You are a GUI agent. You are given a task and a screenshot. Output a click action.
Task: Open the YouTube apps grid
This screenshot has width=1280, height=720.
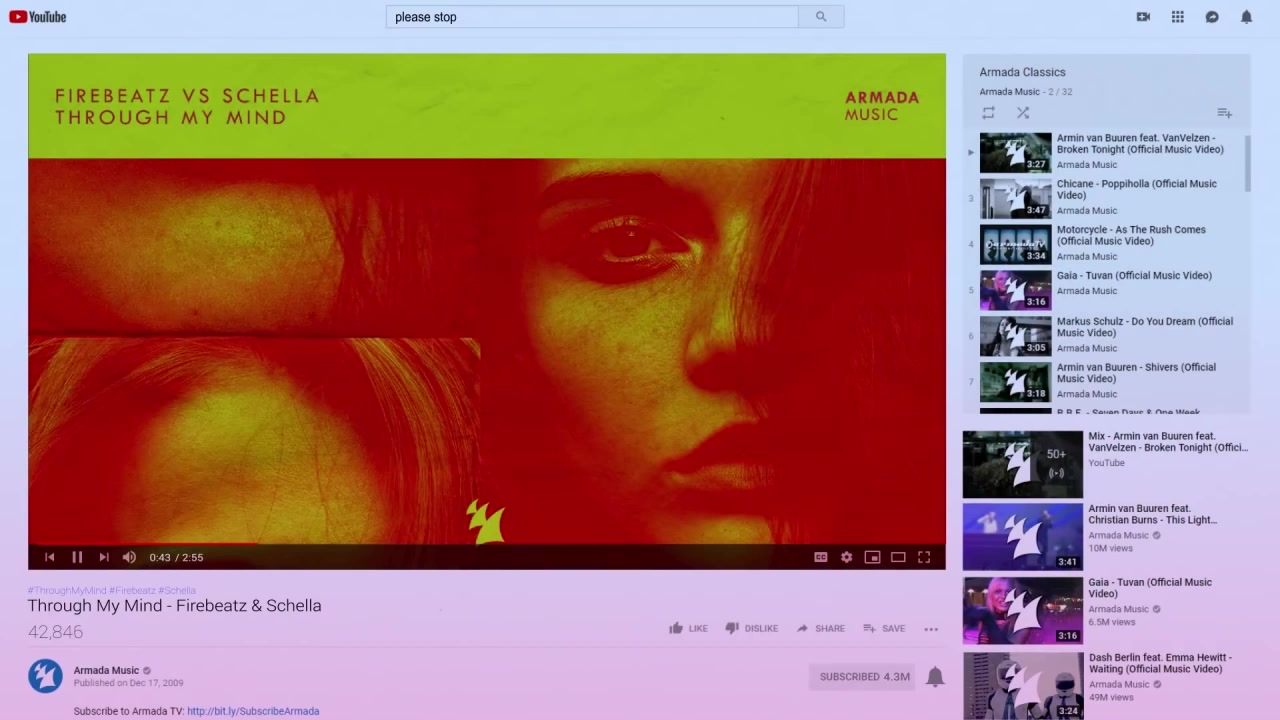[x=1178, y=17]
